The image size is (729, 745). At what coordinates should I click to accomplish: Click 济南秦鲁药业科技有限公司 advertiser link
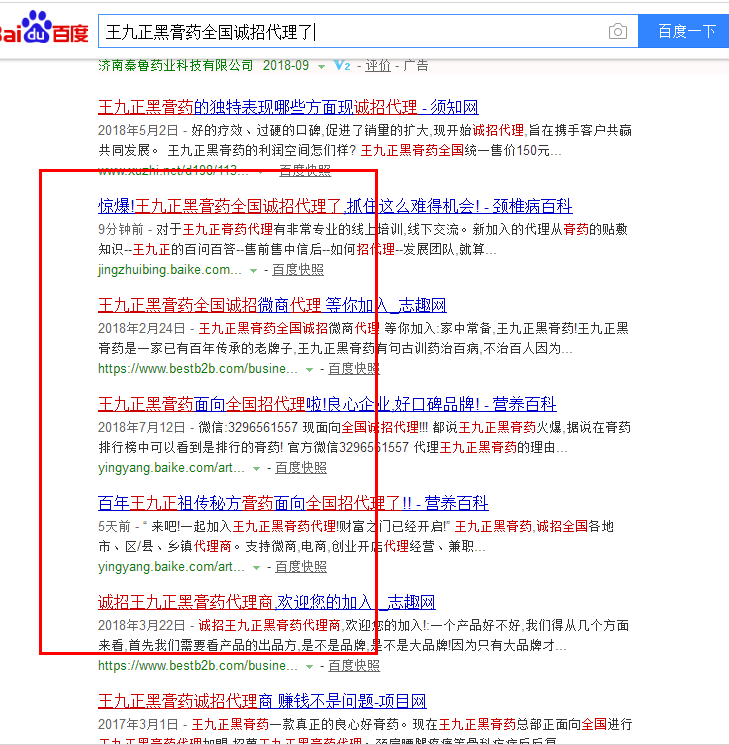175,66
